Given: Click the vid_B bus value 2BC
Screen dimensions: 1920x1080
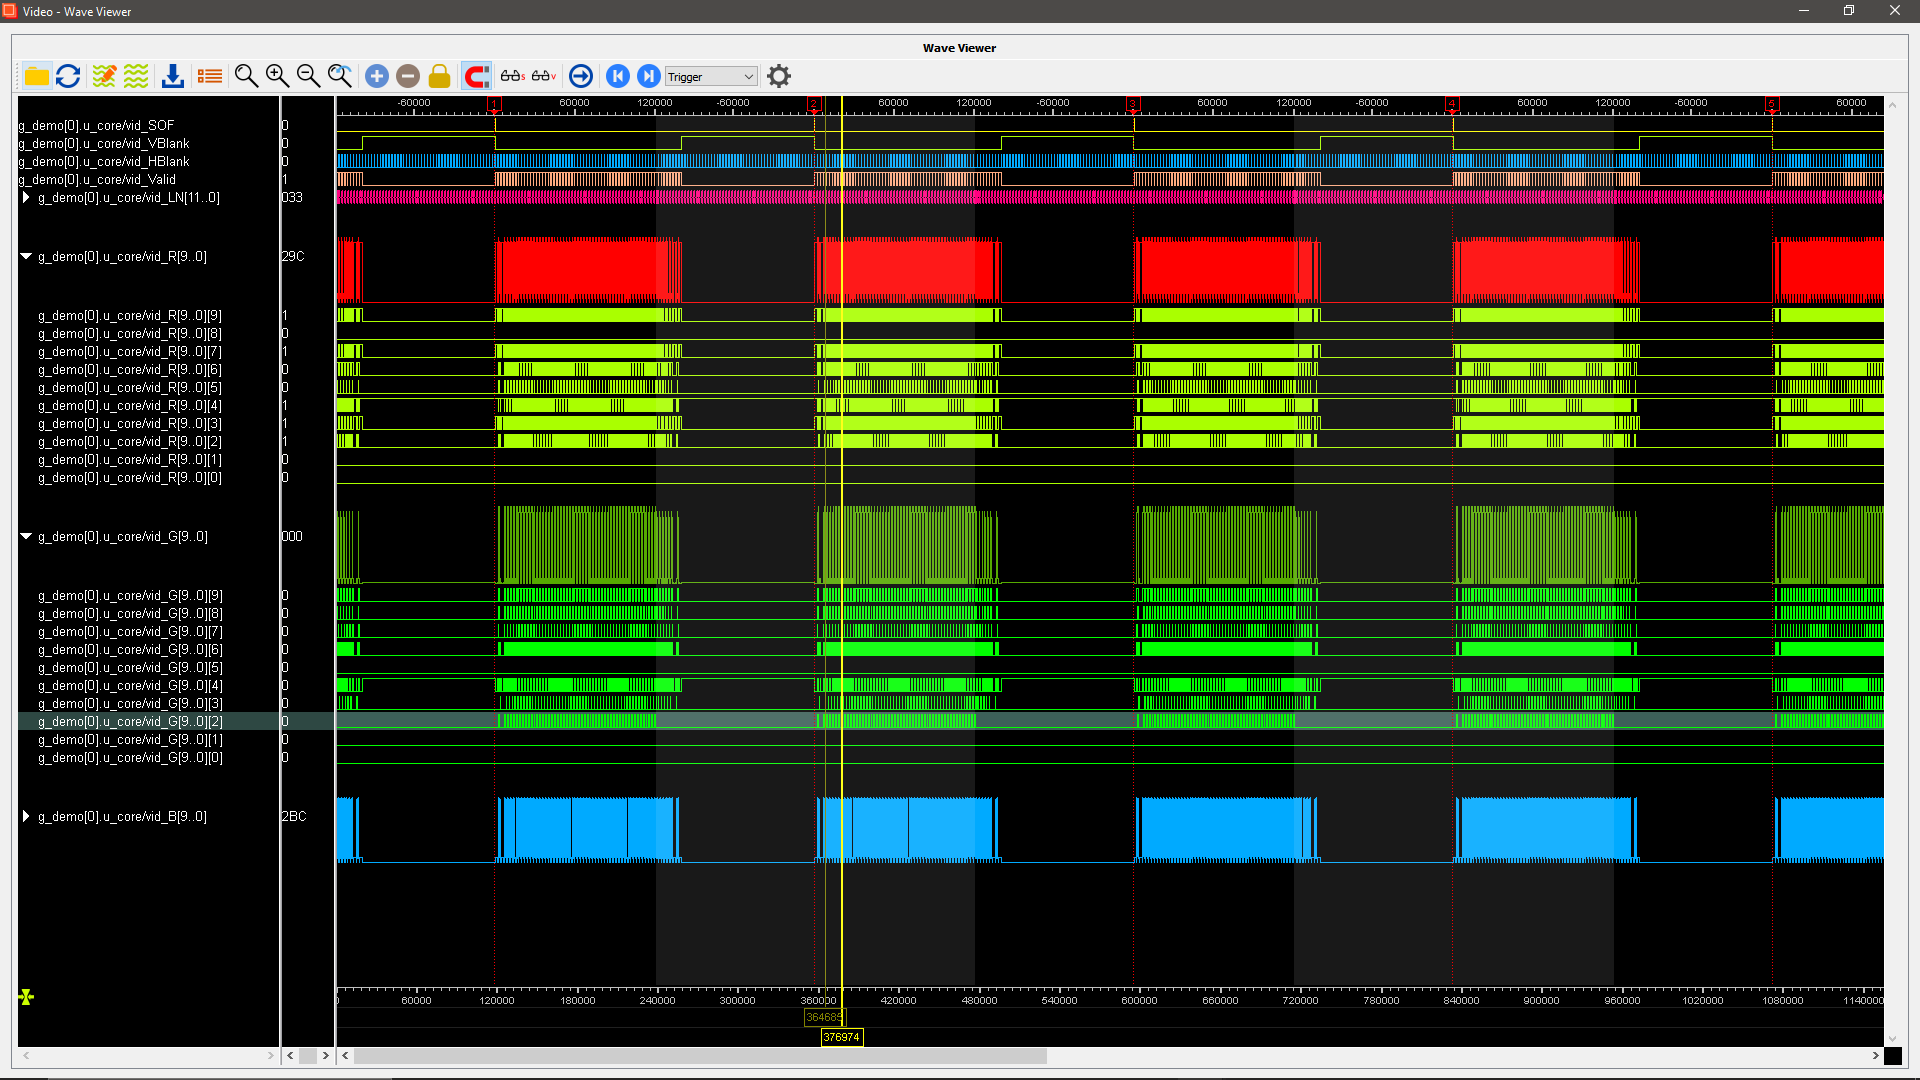Looking at the screenshot, I should tap(294, 817).
